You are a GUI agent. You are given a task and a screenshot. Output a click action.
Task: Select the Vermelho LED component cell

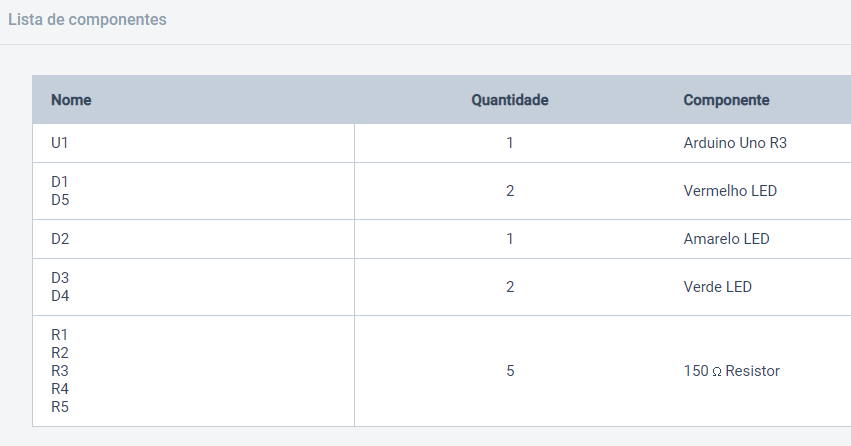(730, 191)
